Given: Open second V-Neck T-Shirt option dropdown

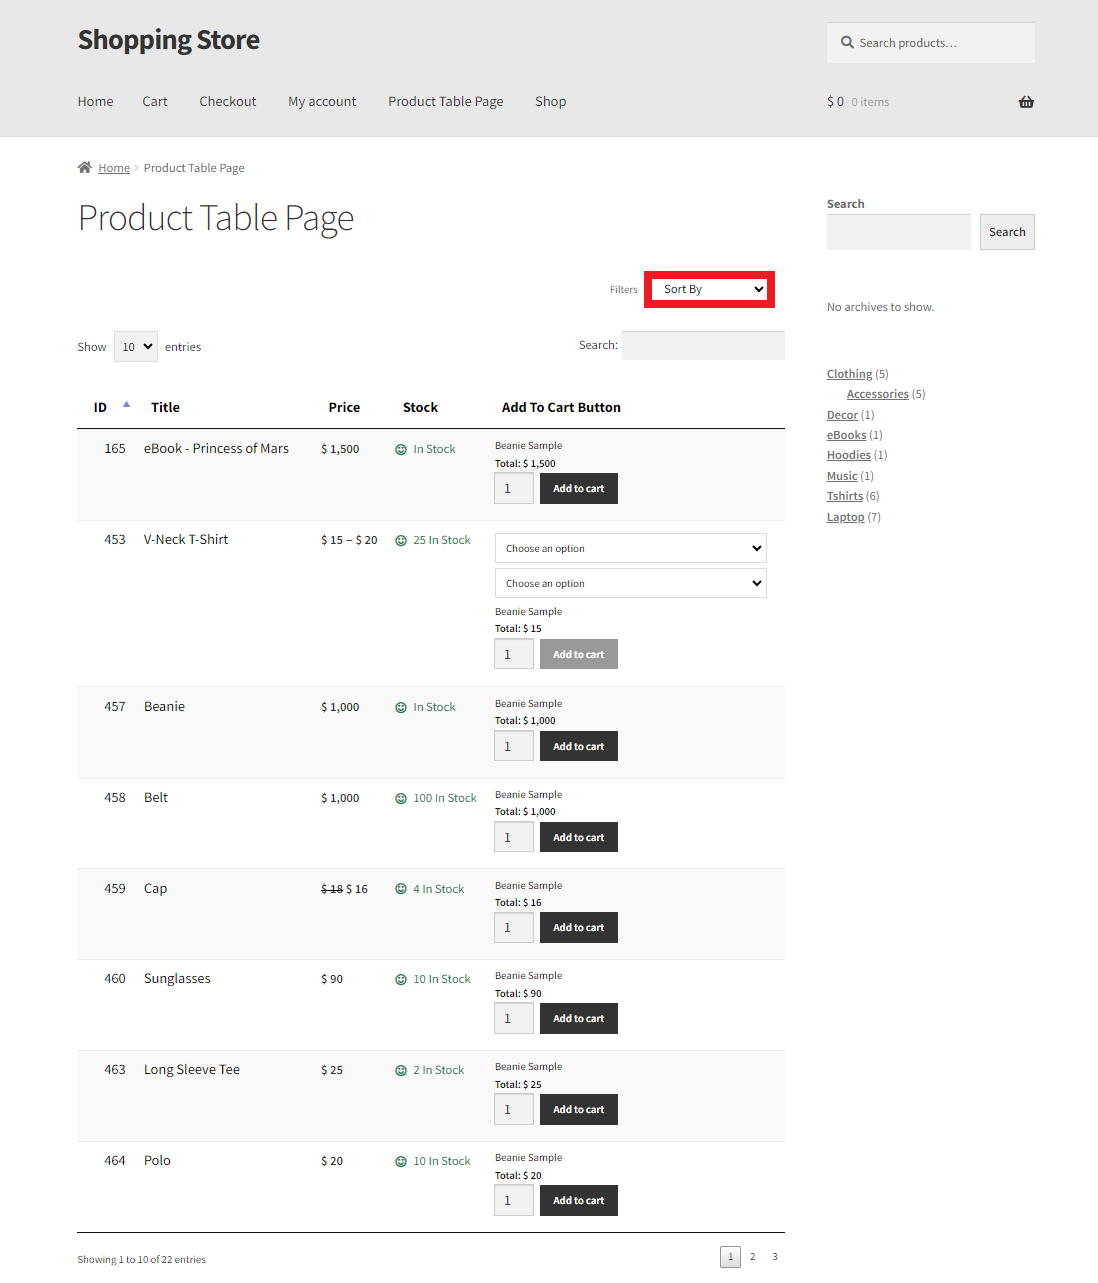Looking at the screenshot, I should click(x=631, y=583).
